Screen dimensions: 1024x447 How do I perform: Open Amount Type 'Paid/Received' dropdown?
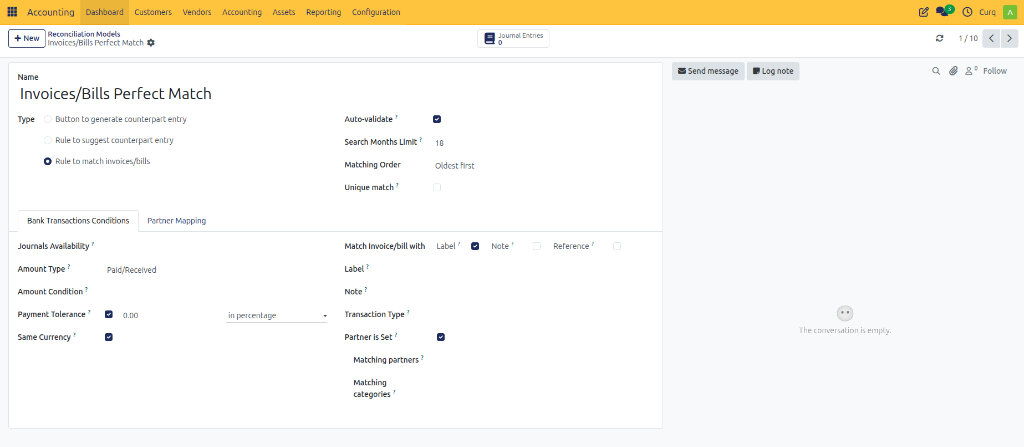point(216,269)
